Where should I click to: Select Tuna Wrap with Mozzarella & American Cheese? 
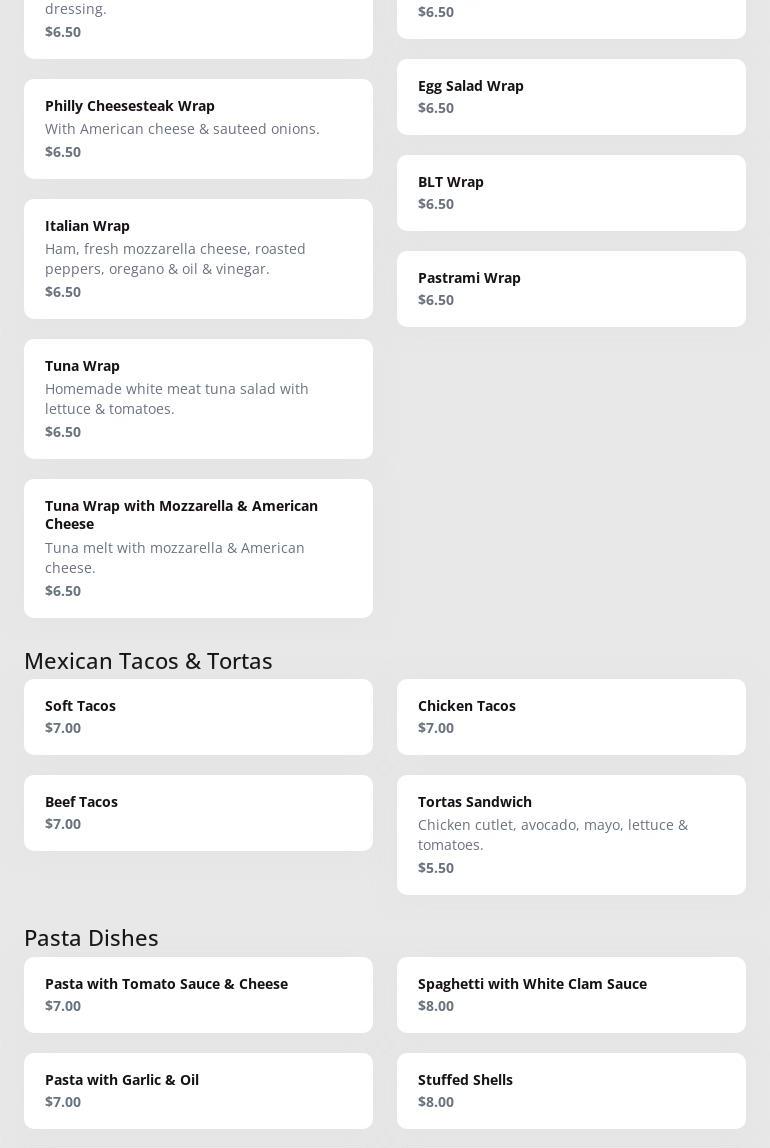point(198,547)
